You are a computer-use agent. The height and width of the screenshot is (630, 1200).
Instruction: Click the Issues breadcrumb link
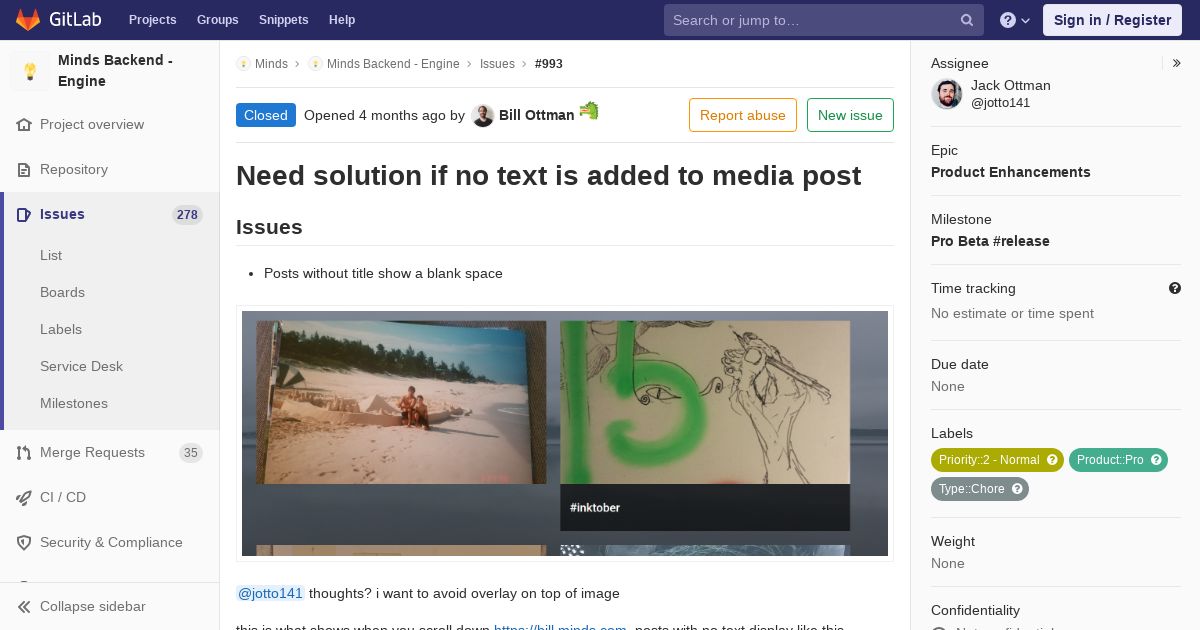[497, 64]
